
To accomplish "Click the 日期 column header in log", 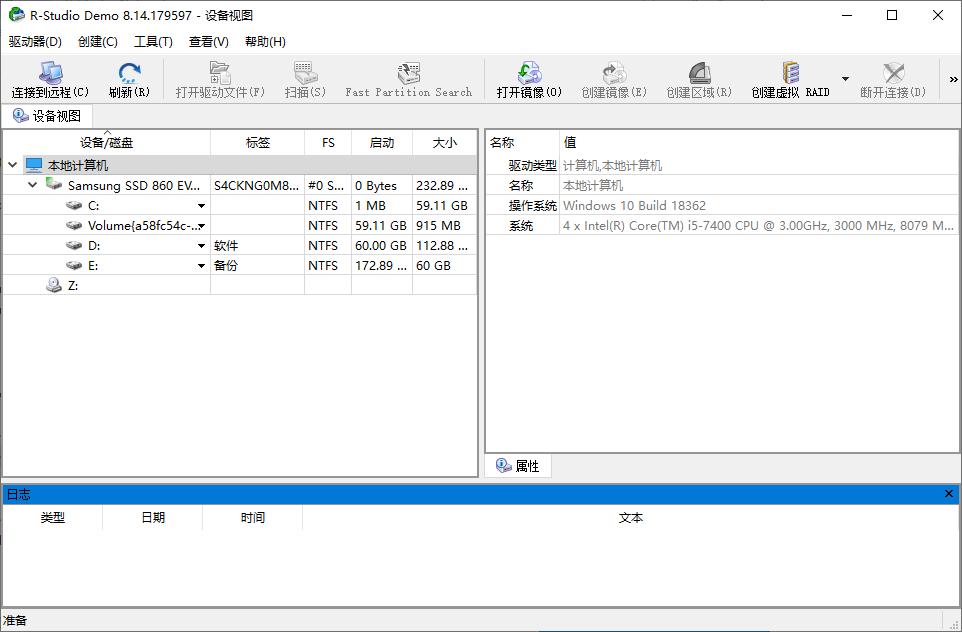I will pos(153,517).
